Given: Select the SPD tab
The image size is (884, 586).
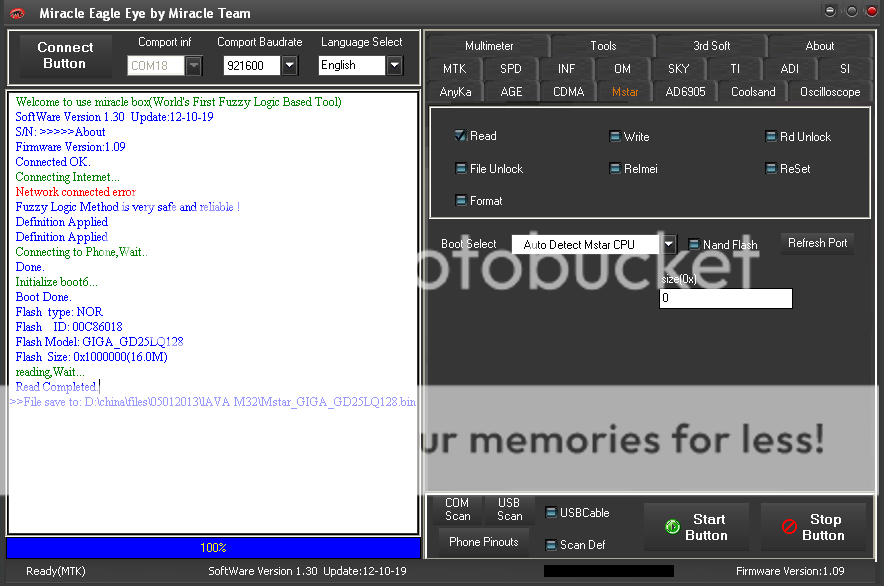Looking at the screenshot, I should tap(510, 69).
